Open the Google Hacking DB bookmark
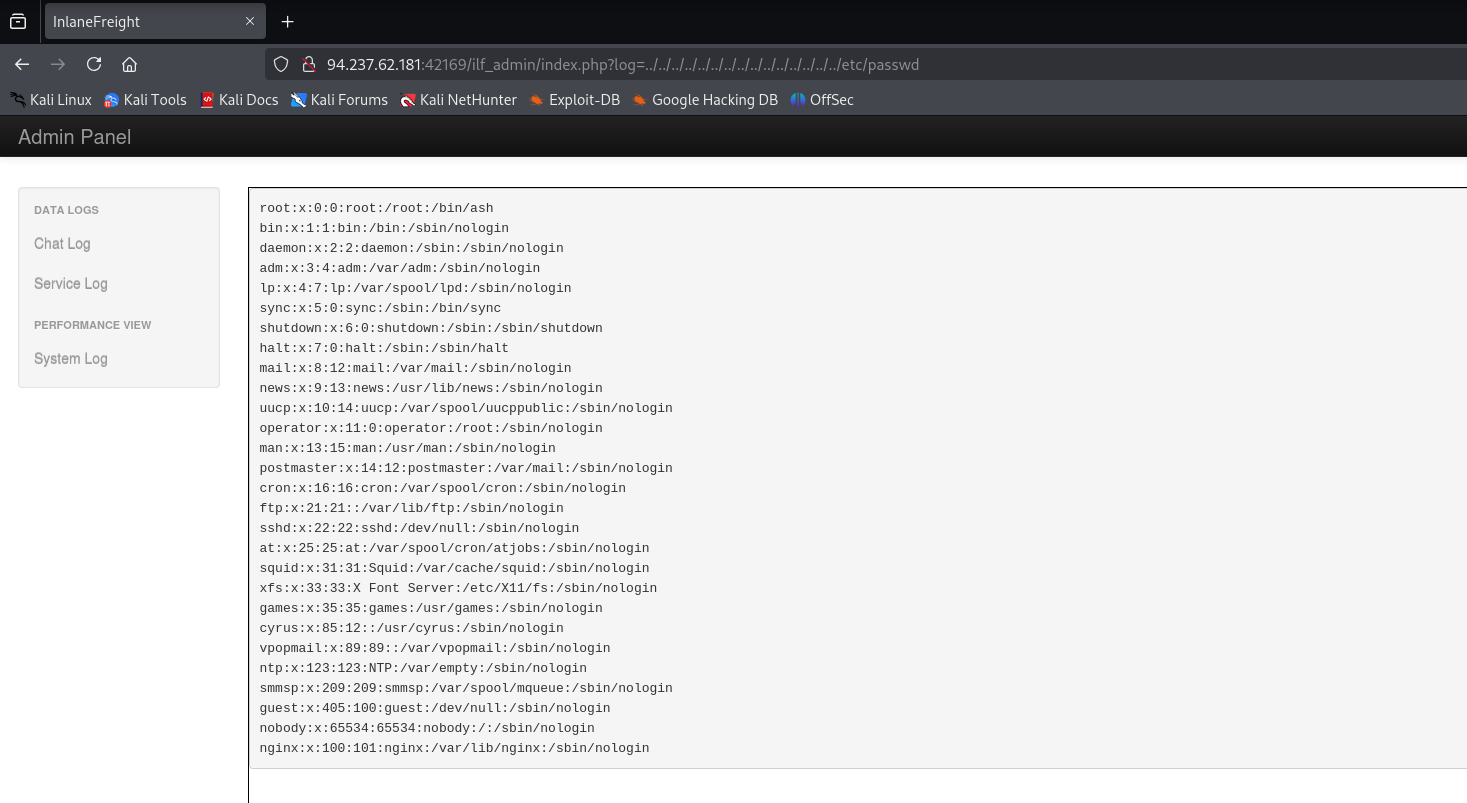1467x803 pixels. (705, 100)
